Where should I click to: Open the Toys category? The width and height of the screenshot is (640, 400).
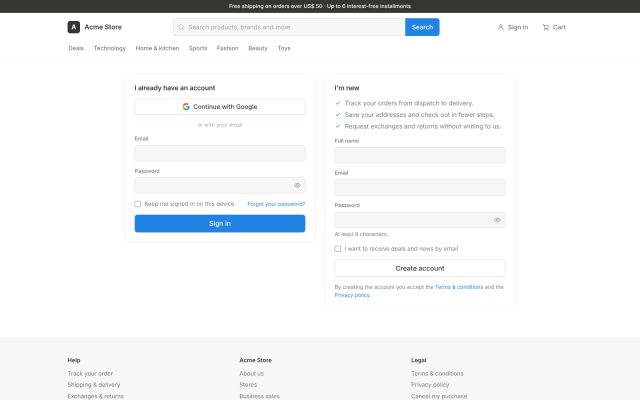(284, 48)
